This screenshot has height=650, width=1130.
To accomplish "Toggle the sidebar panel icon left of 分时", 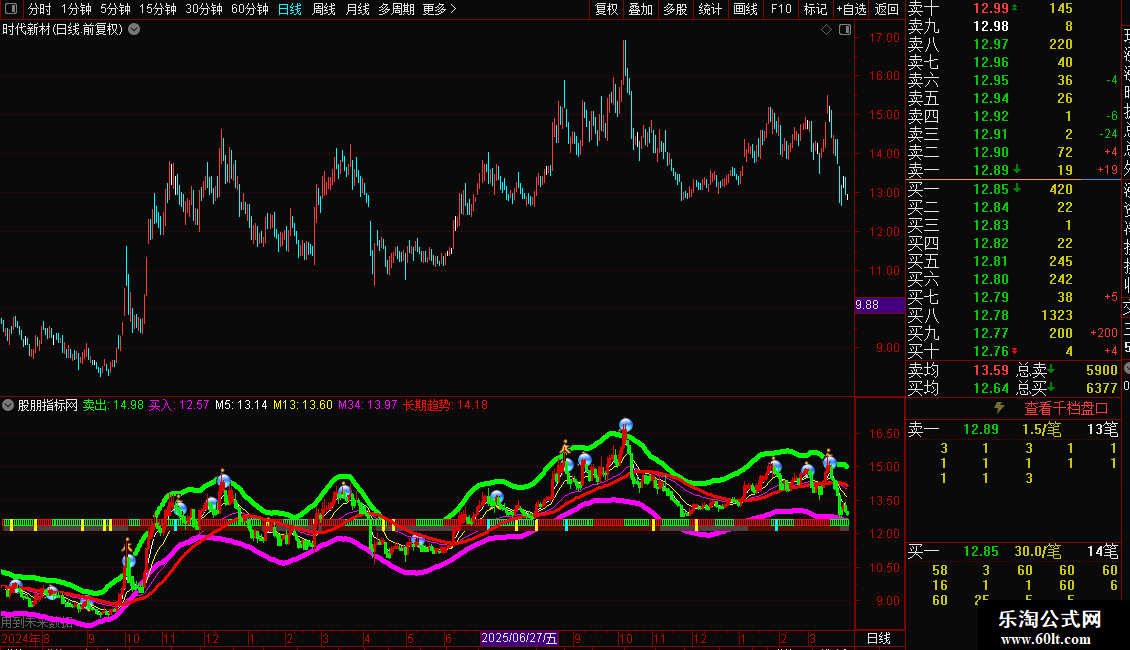I will point(11,9).
